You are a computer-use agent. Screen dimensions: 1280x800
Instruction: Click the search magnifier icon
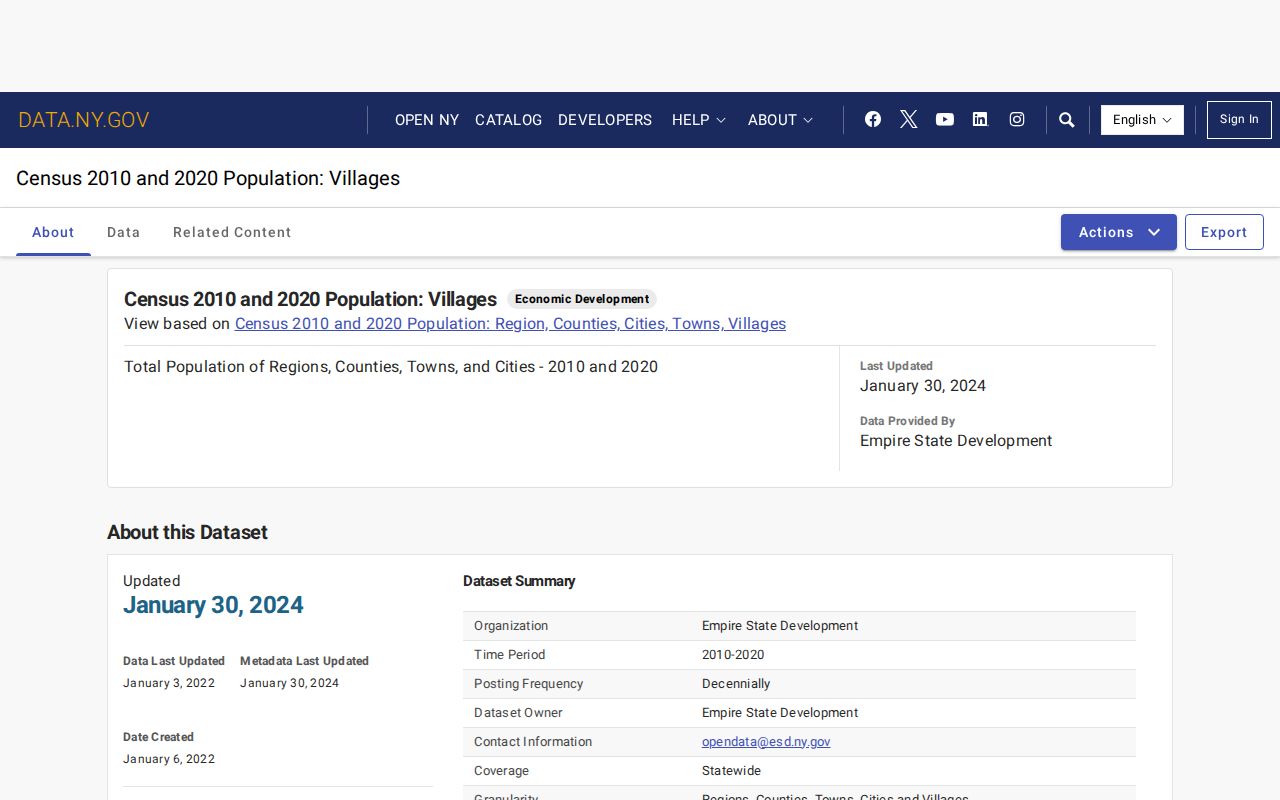(x=1067, y=120)
